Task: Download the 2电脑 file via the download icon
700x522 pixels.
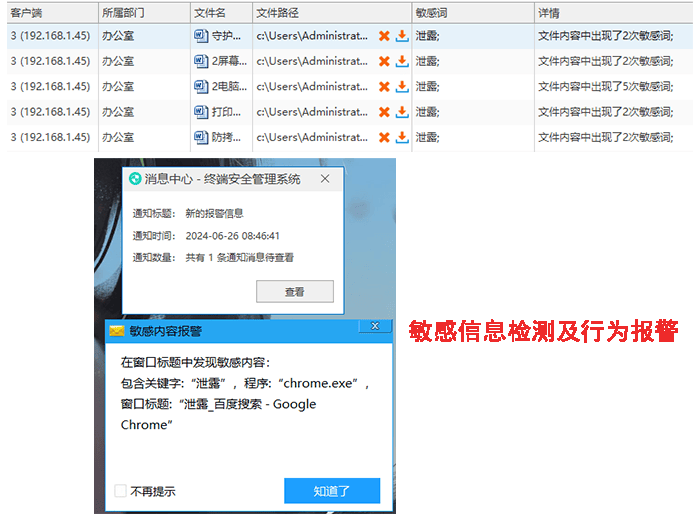Action: coord(402,87)
